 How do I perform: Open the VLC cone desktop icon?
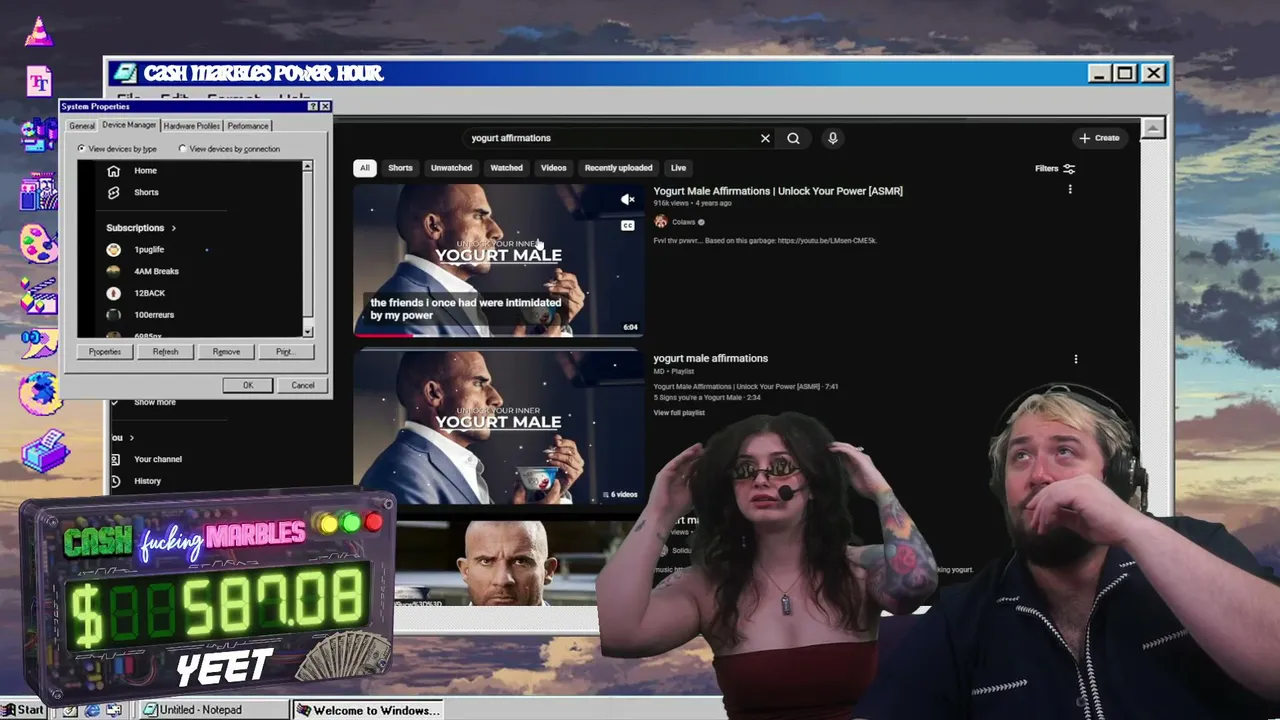(39, 32)
